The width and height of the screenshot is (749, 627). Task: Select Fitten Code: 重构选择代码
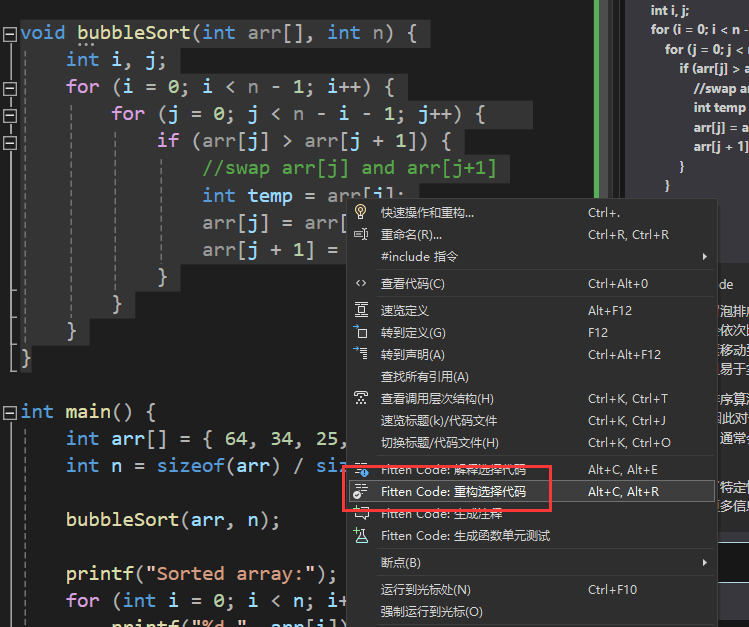tap(453, 492)
